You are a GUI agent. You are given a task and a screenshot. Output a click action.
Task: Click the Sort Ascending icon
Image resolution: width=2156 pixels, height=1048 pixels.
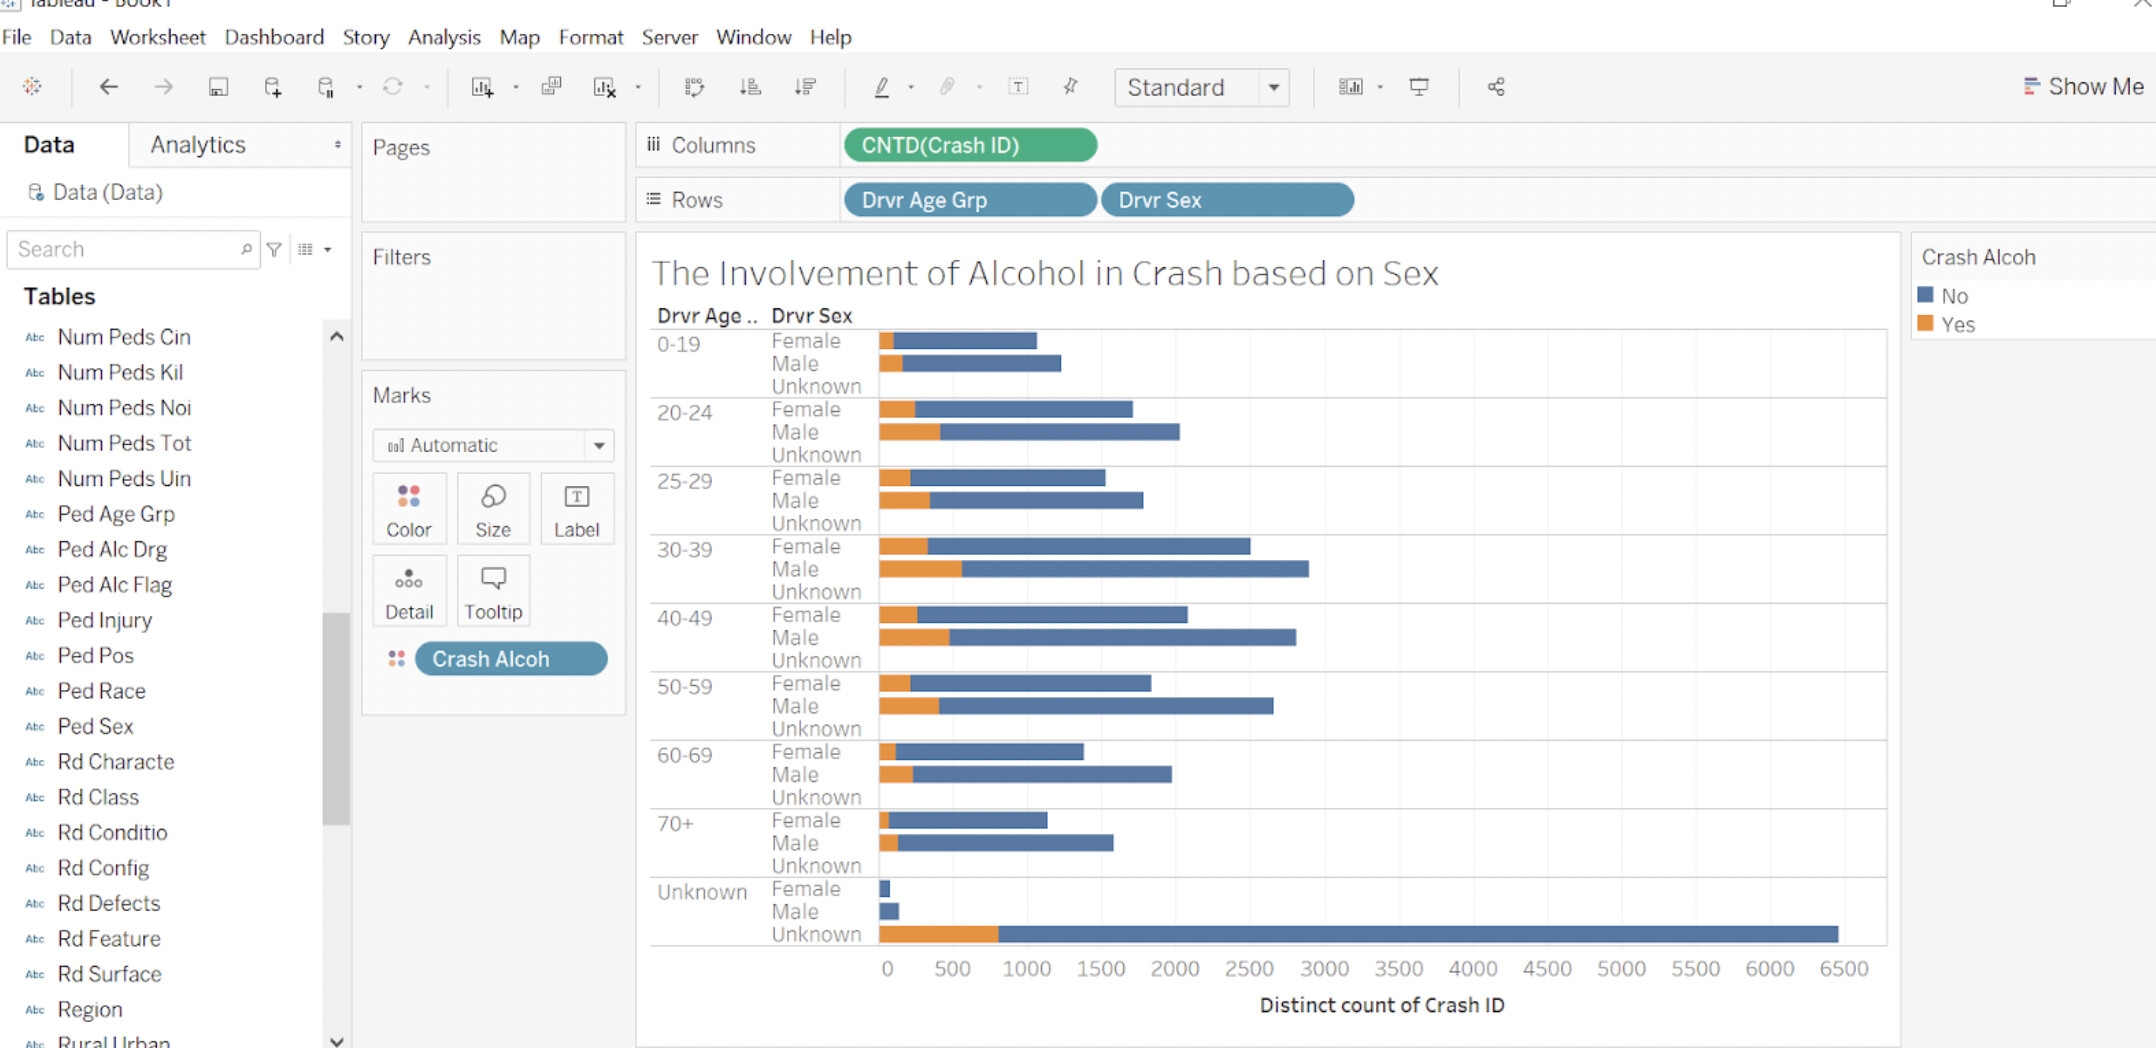click(750, 87)
